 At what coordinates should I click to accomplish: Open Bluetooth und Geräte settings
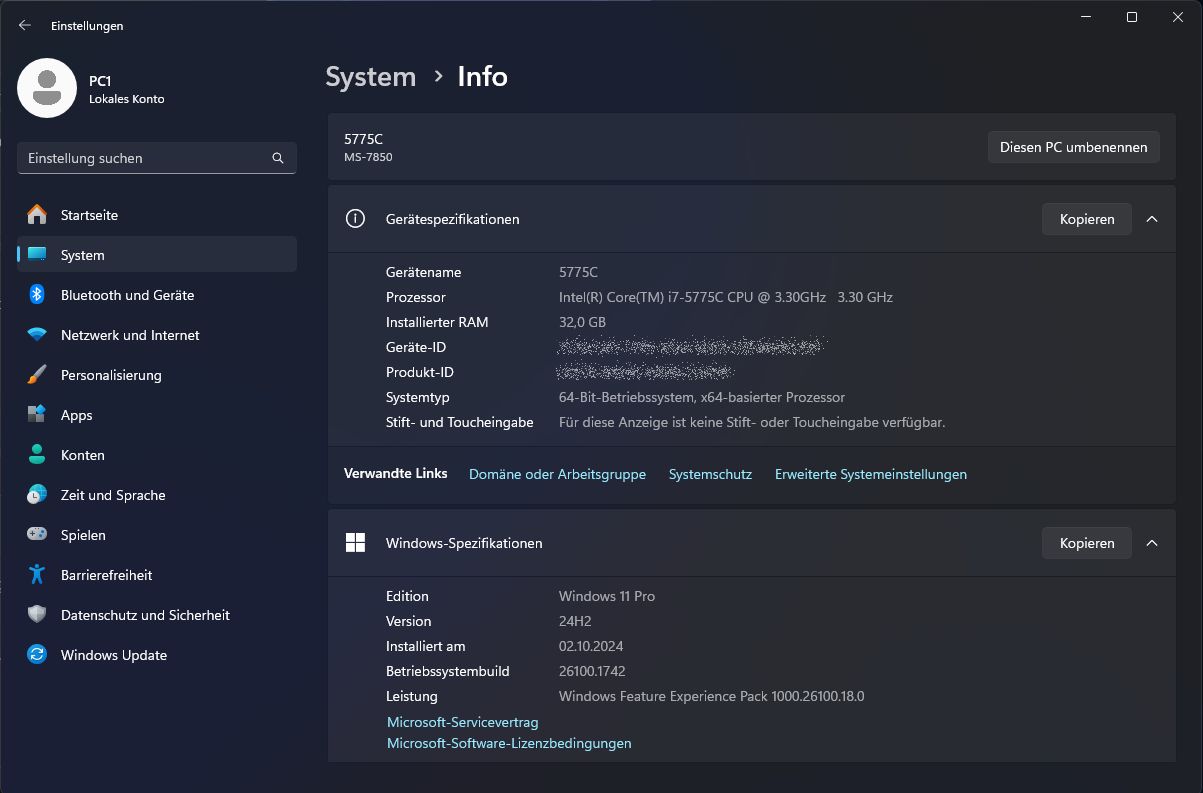157,295
